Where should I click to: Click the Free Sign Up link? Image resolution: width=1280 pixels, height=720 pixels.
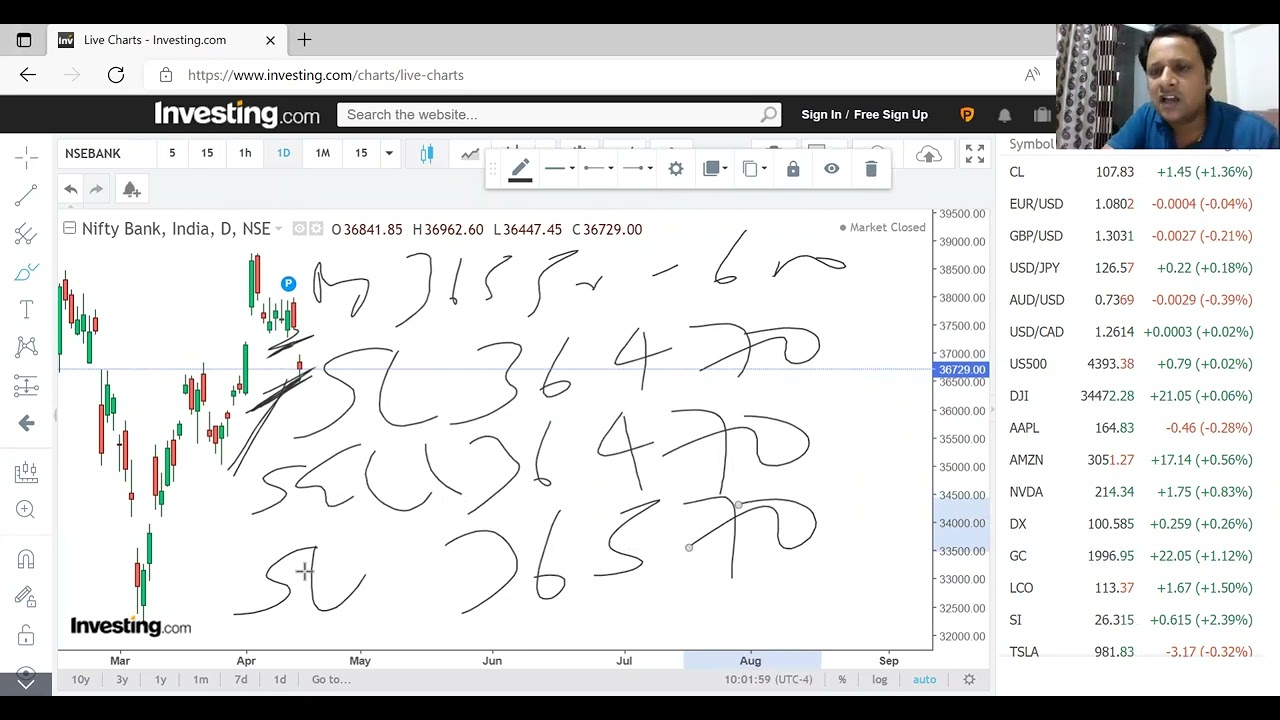tap(891, 115)
